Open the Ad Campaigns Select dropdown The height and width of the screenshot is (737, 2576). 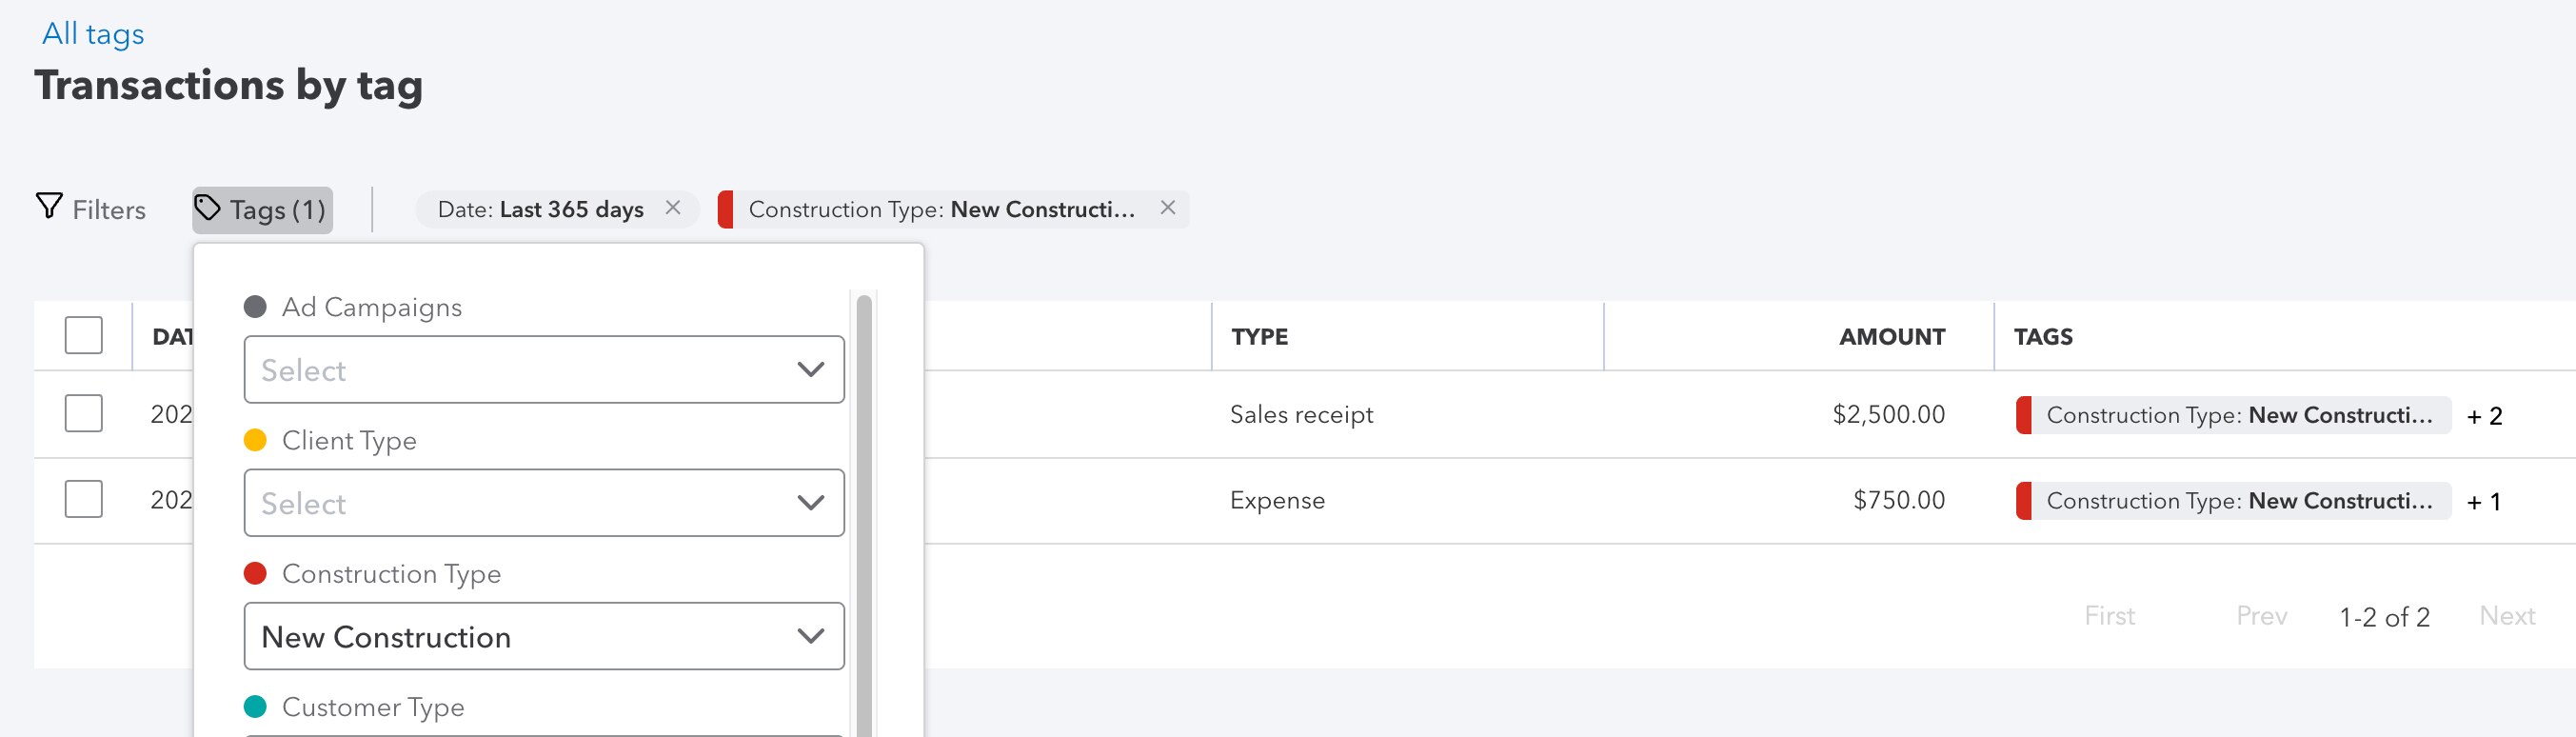point(544,370)
